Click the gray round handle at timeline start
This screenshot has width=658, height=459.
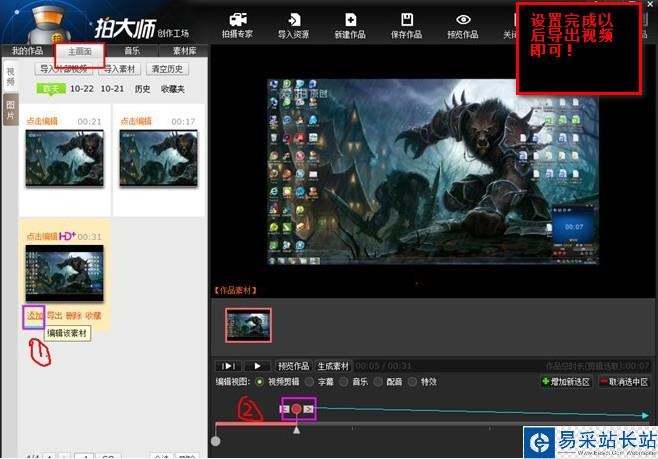tap(216, 441)
